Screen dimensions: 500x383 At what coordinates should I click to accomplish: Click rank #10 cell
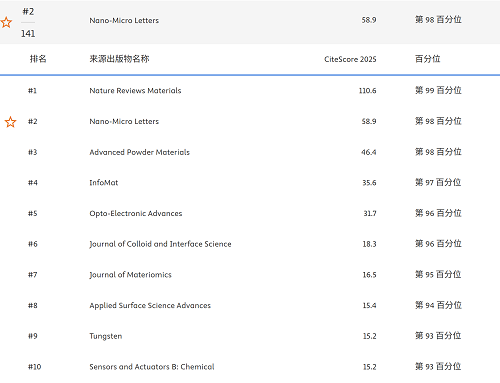tap(35, 367)
